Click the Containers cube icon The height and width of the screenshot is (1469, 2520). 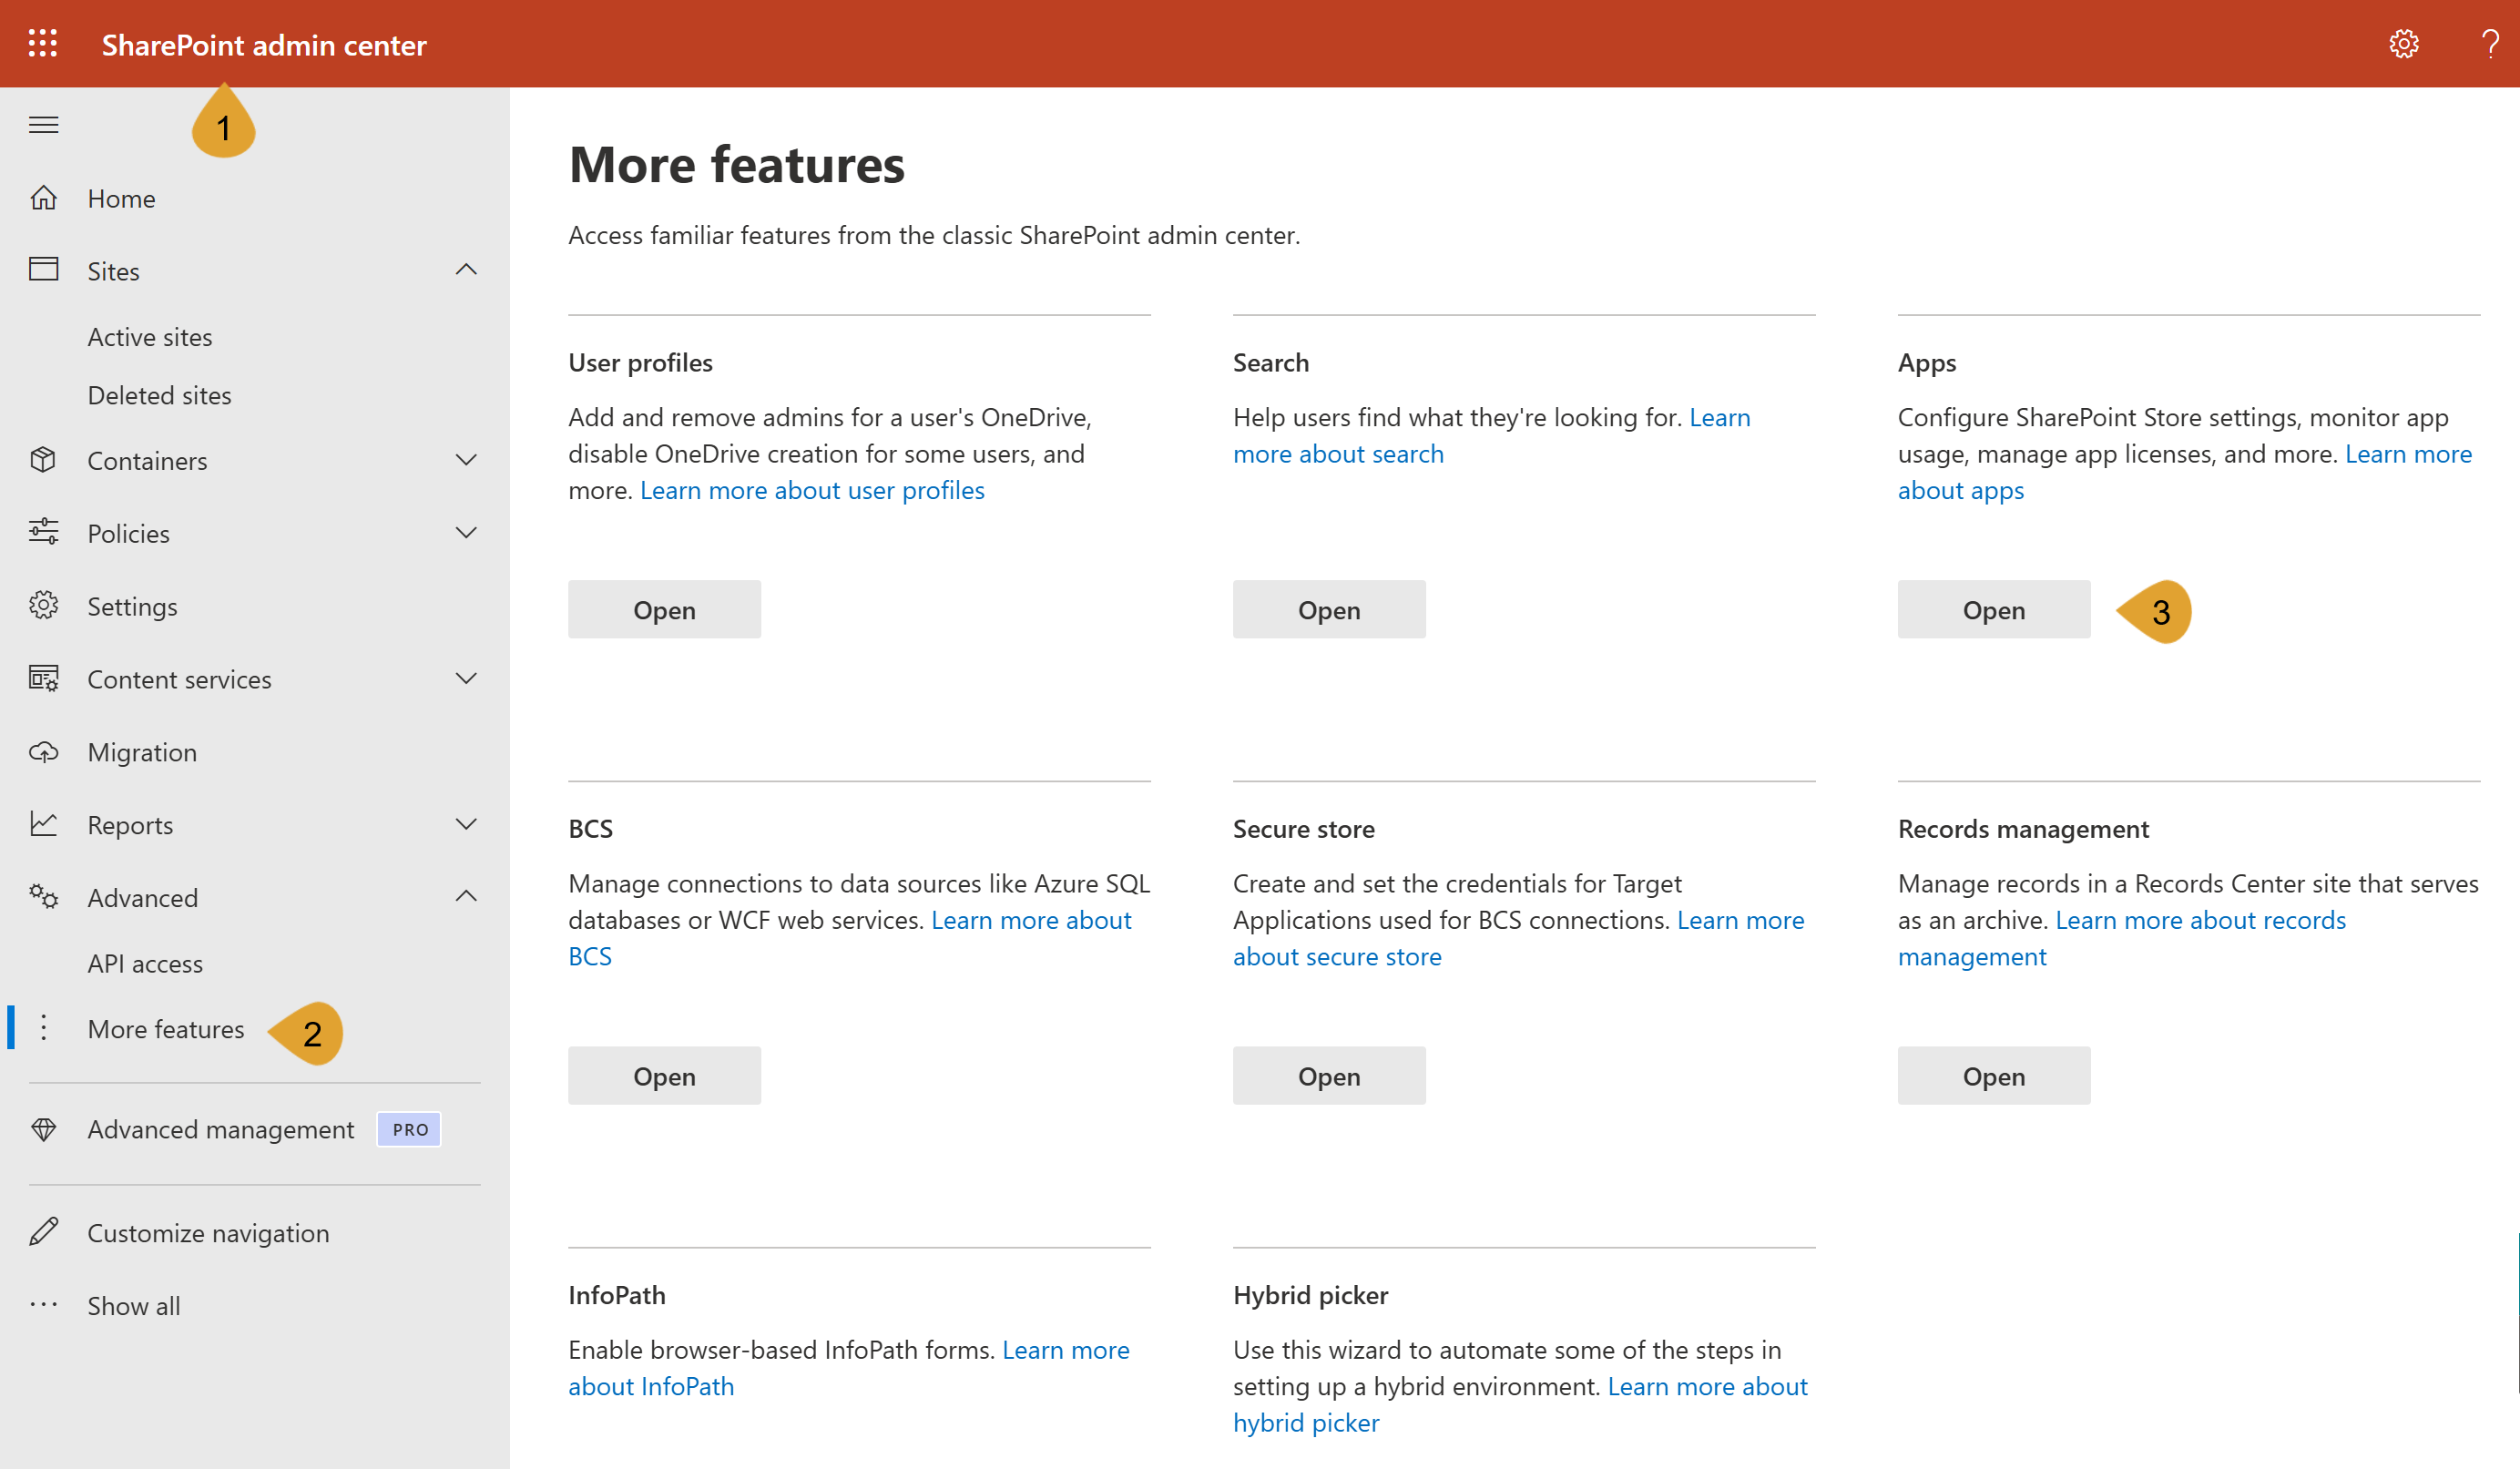point(43,460)
